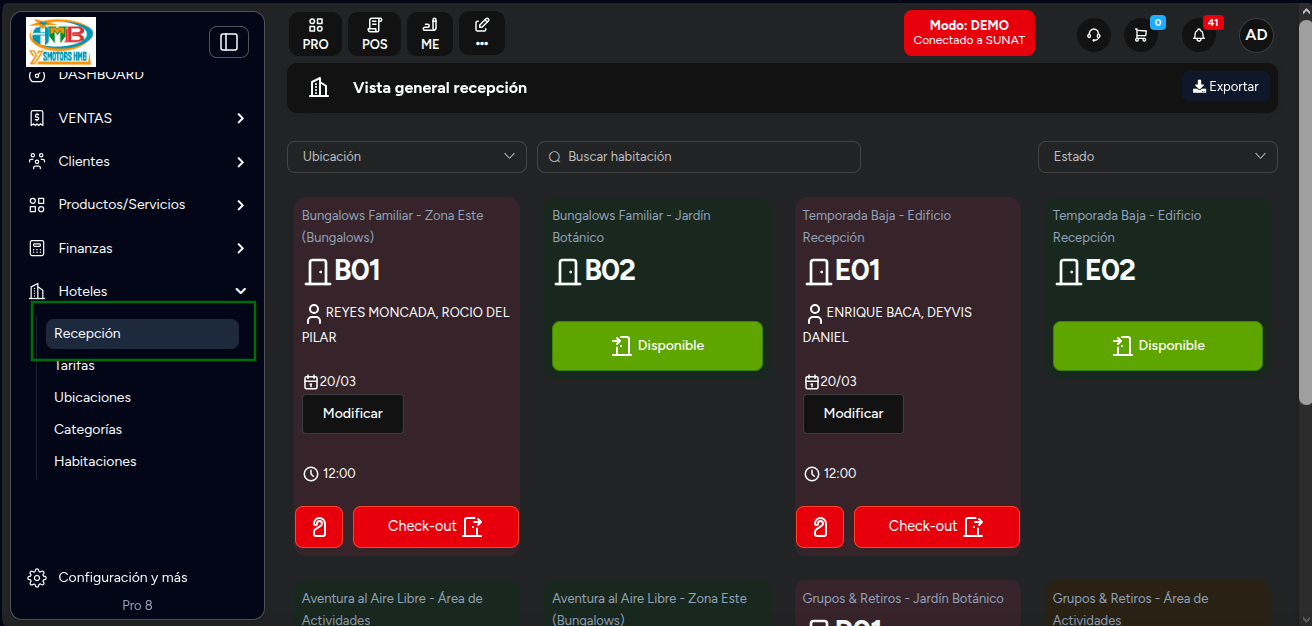
Task: Open Ubicaciones in the sidebar
Action: point(93,397)
